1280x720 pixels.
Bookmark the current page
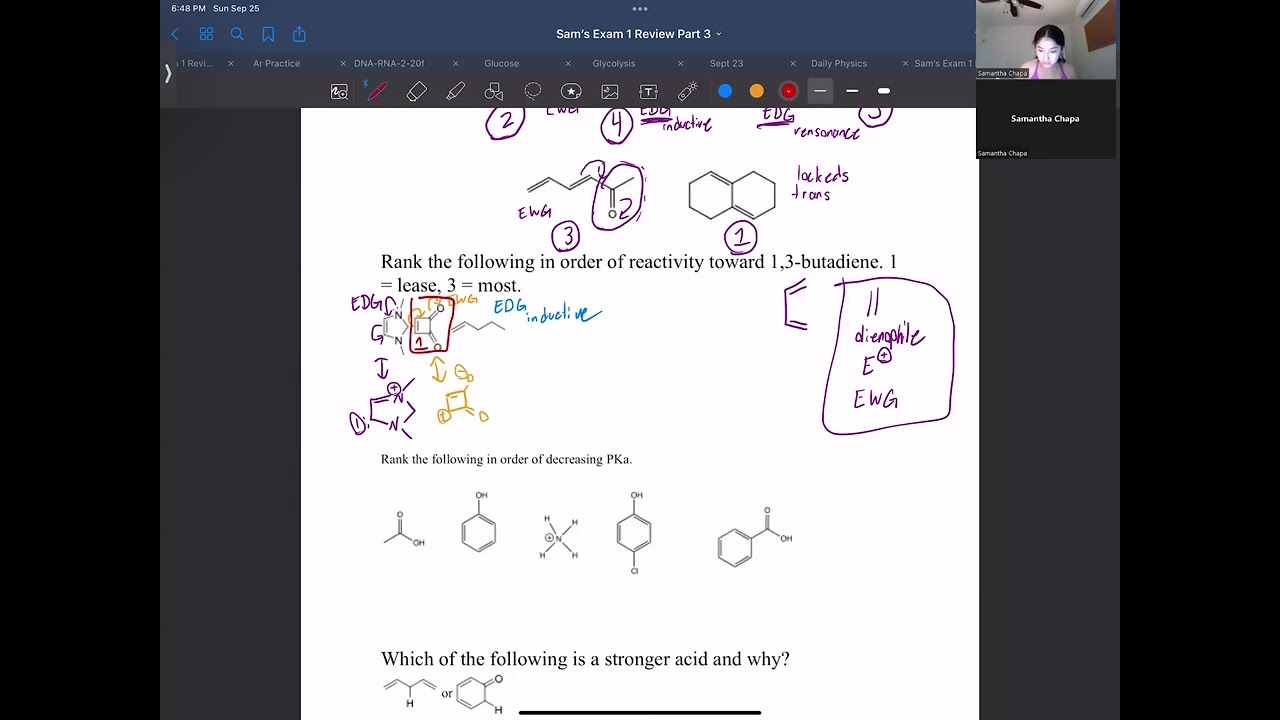(268, 34)
